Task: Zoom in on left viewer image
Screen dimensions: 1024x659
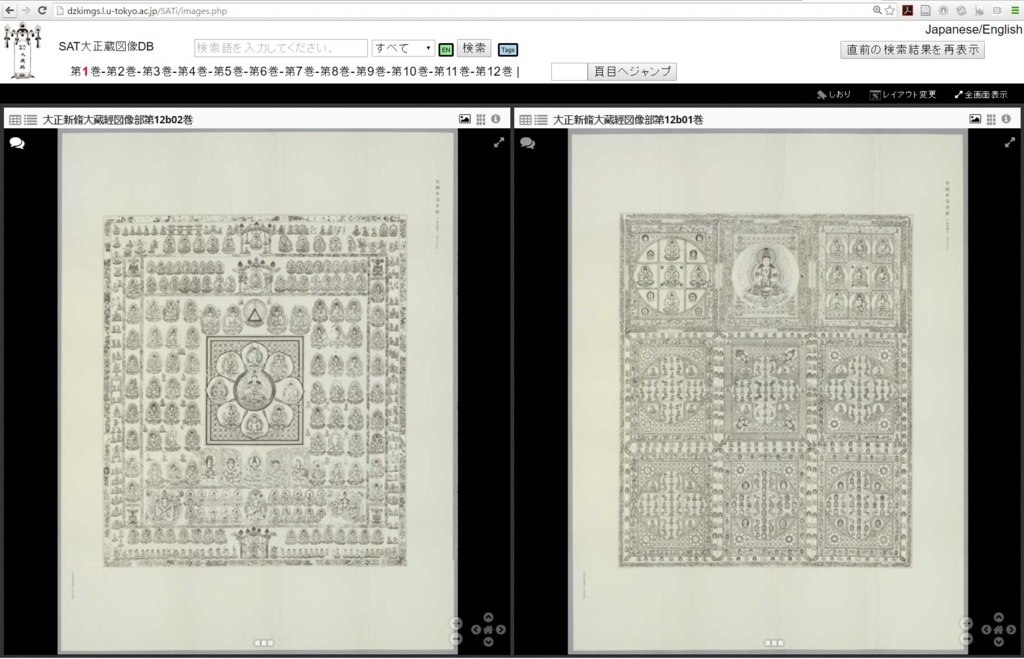Action: tap(456, 624)
